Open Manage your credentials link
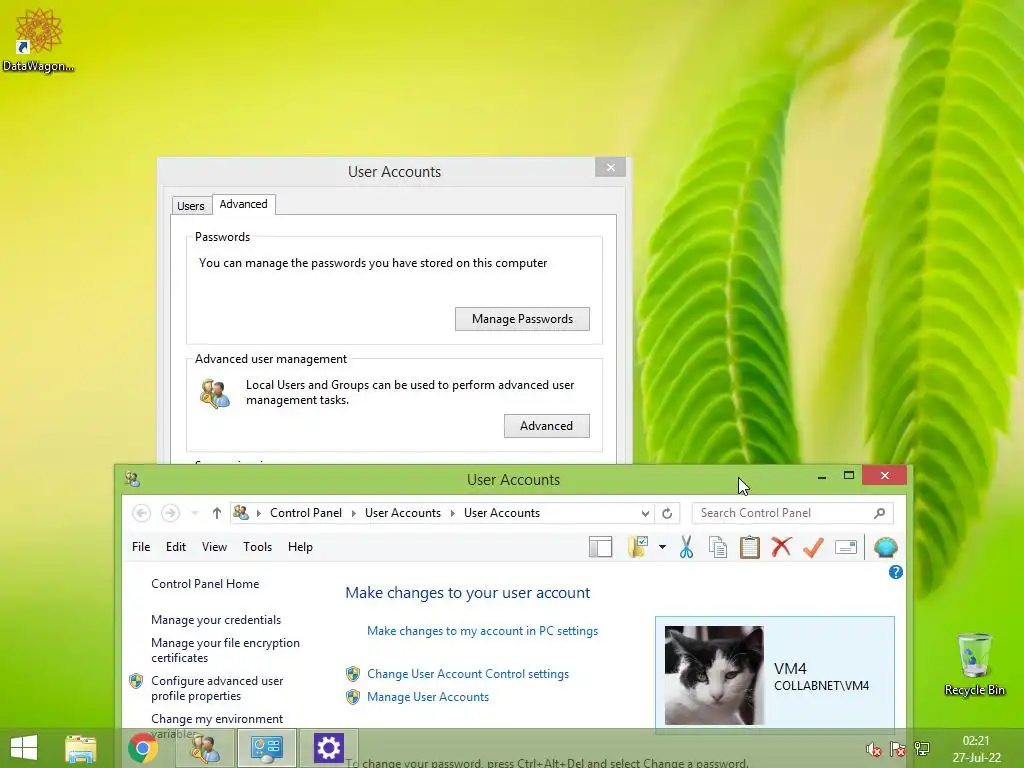1024x768 pixels. point(216,620)
